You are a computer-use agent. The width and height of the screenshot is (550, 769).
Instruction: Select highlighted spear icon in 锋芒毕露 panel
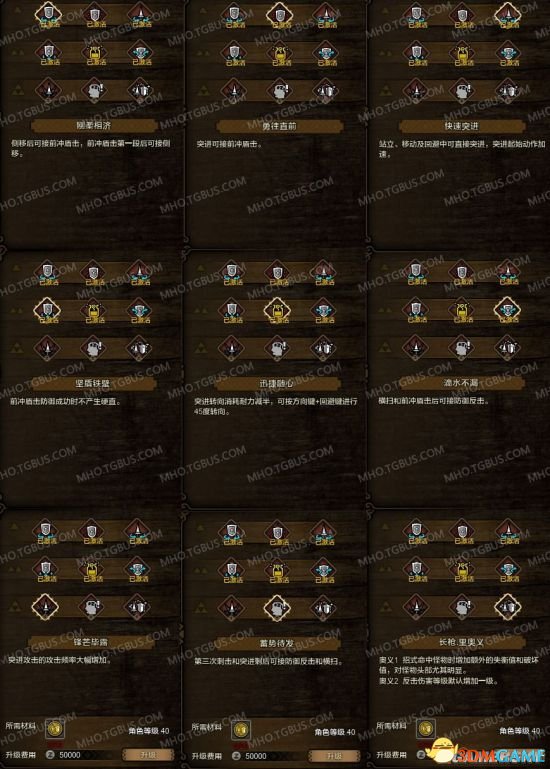click(45, 607)
